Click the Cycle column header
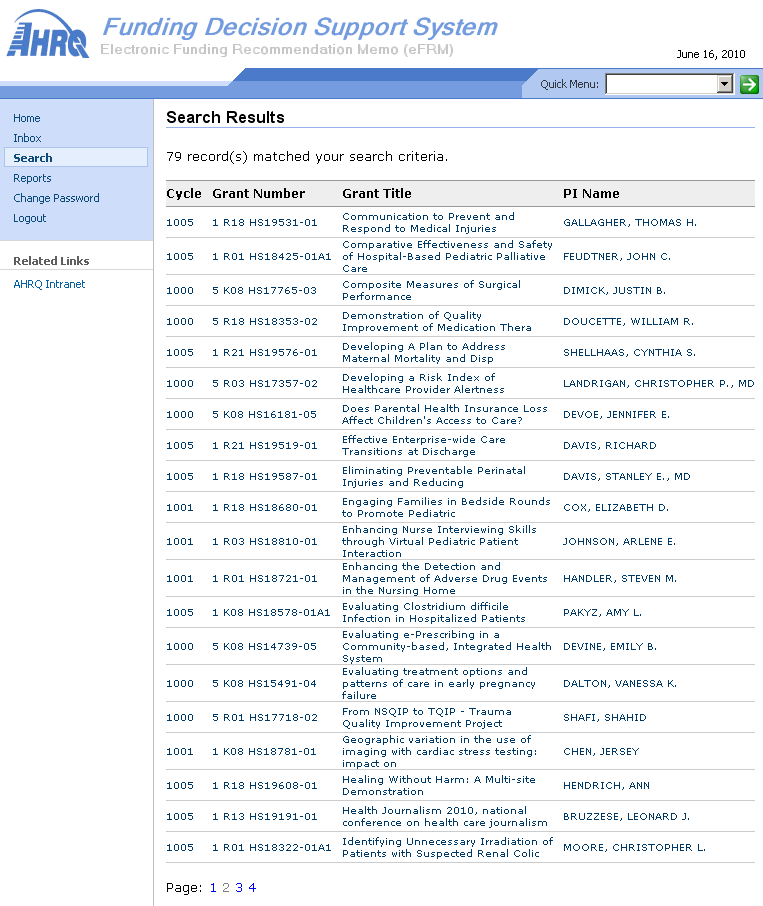This screenshot has height=906, width=763. pos(184,194)
